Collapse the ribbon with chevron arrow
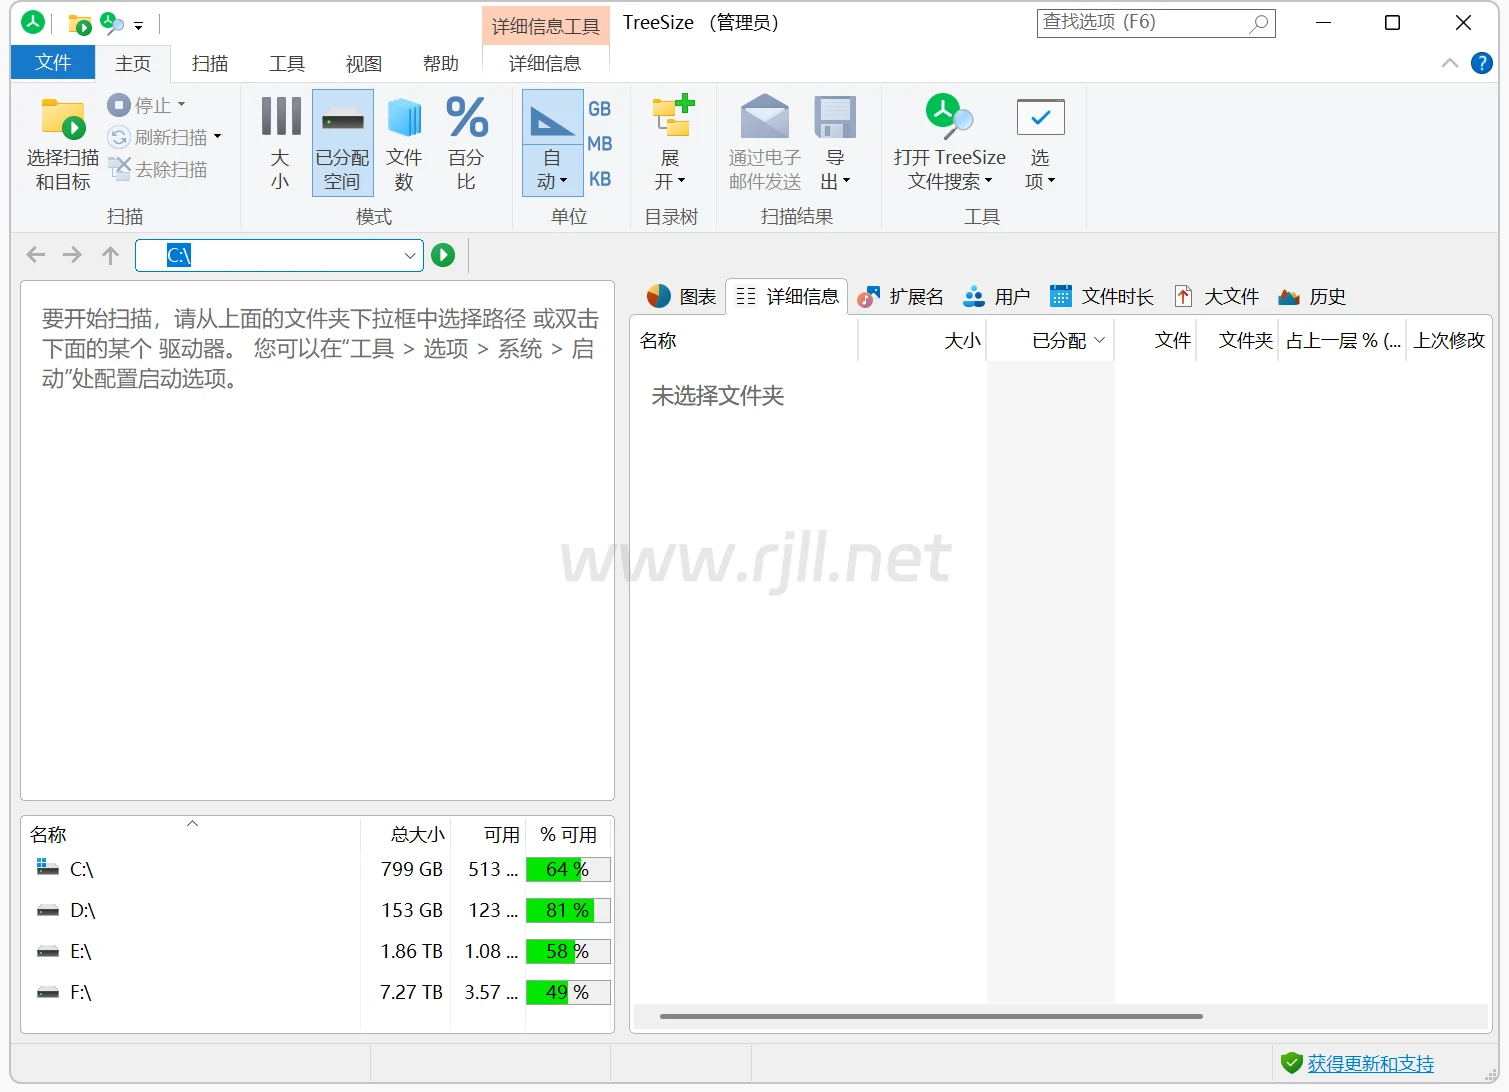The width and height of the screenshot is (1509, 1092). [1449, 63]
